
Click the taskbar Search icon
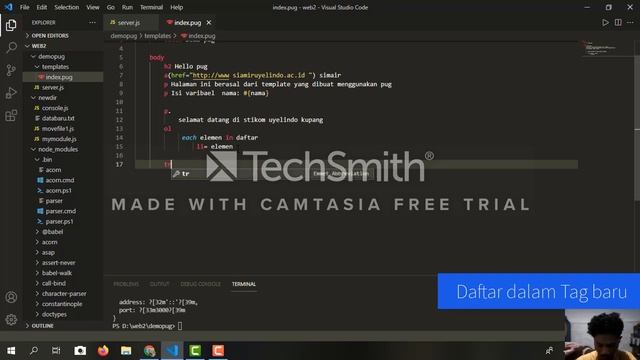point(34,351)
